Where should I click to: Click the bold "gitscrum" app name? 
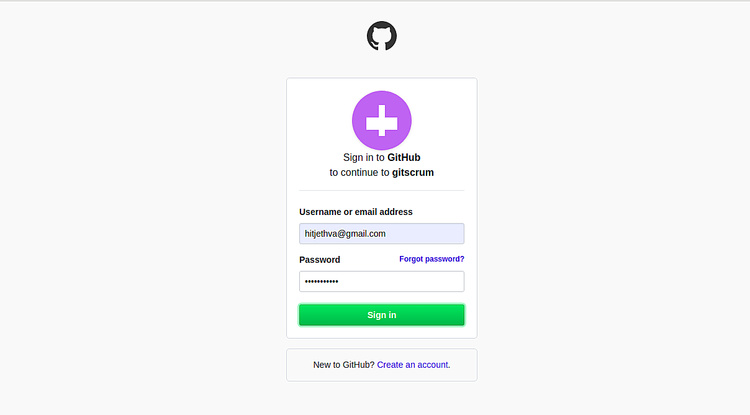(413, 173)
